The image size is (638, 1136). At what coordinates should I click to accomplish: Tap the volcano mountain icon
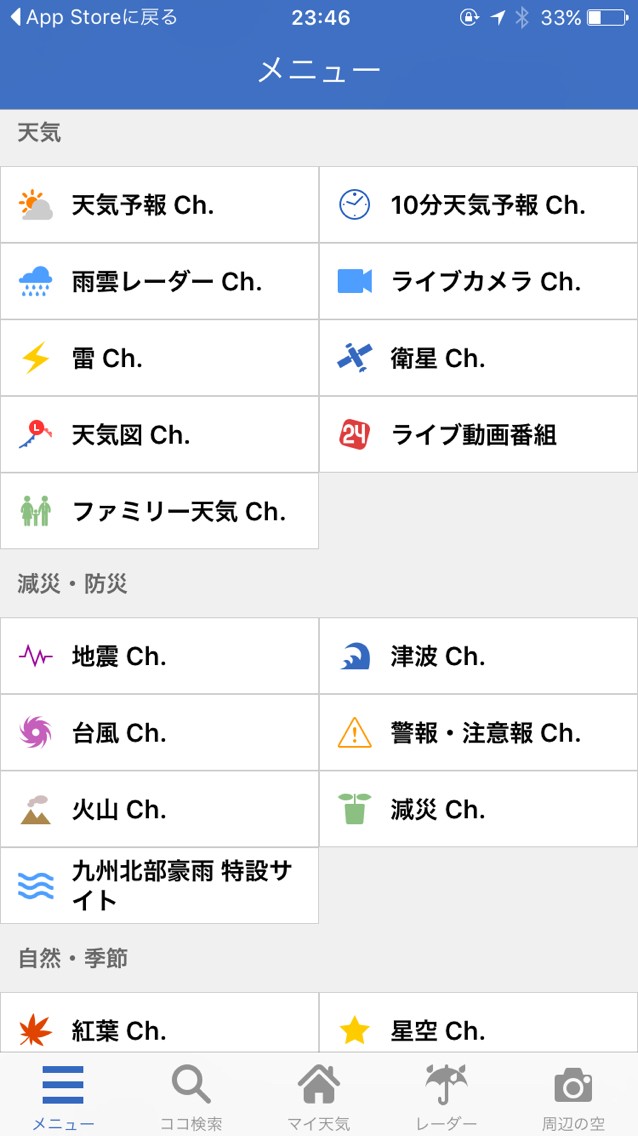click(35, 809)
